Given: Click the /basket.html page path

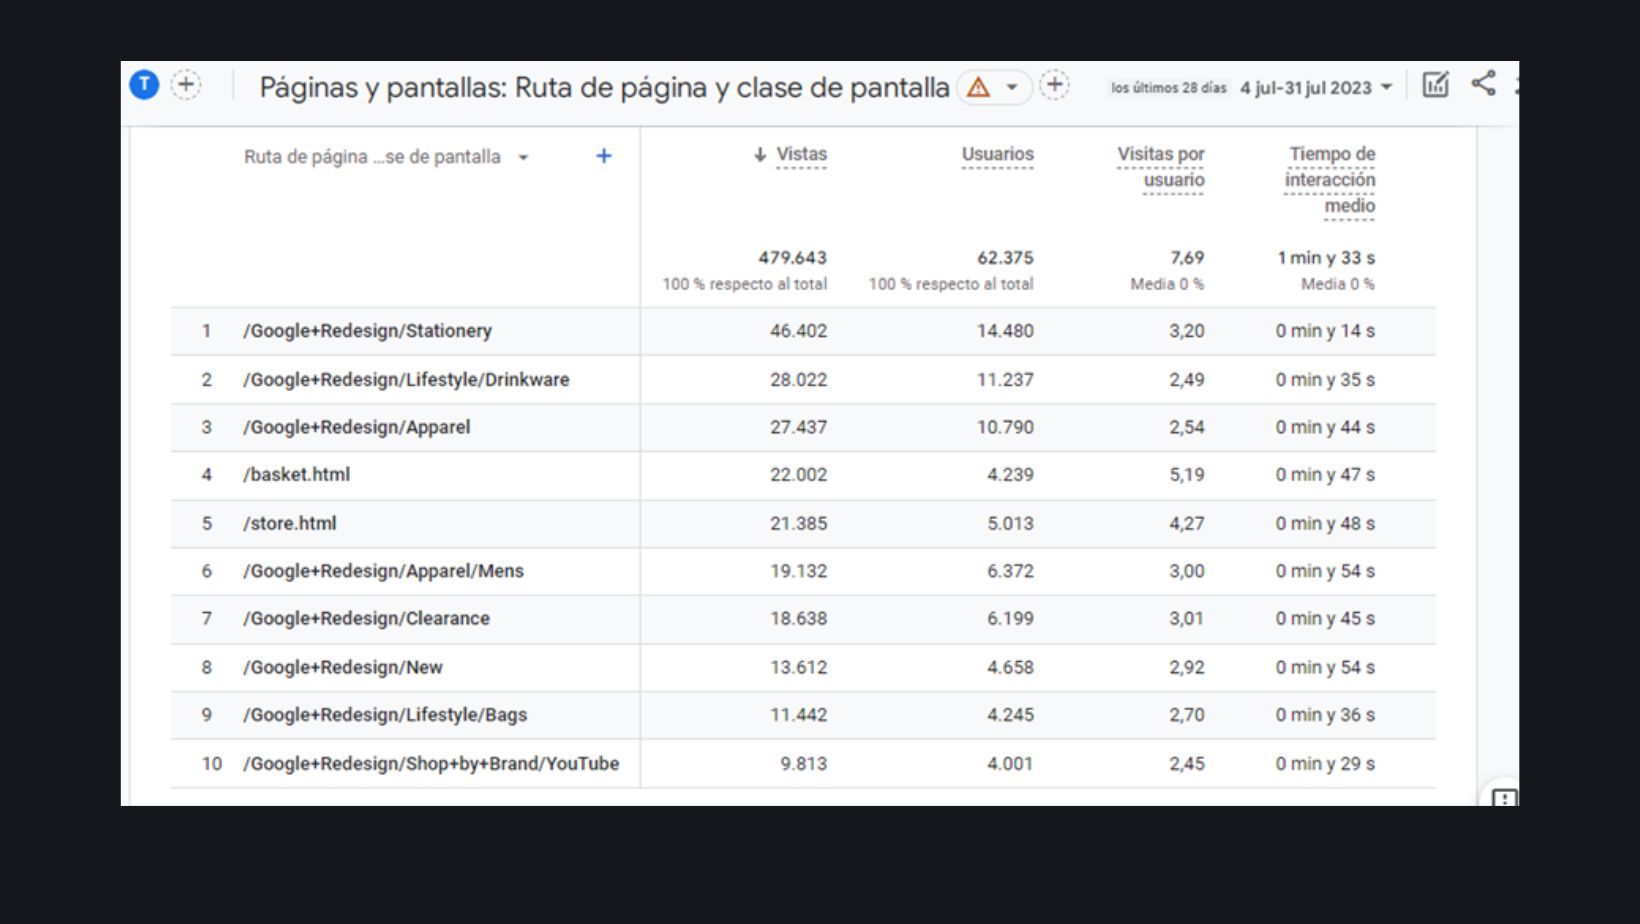Looking at the screenshot, I should pyautogui.click(x=296, y=475).
